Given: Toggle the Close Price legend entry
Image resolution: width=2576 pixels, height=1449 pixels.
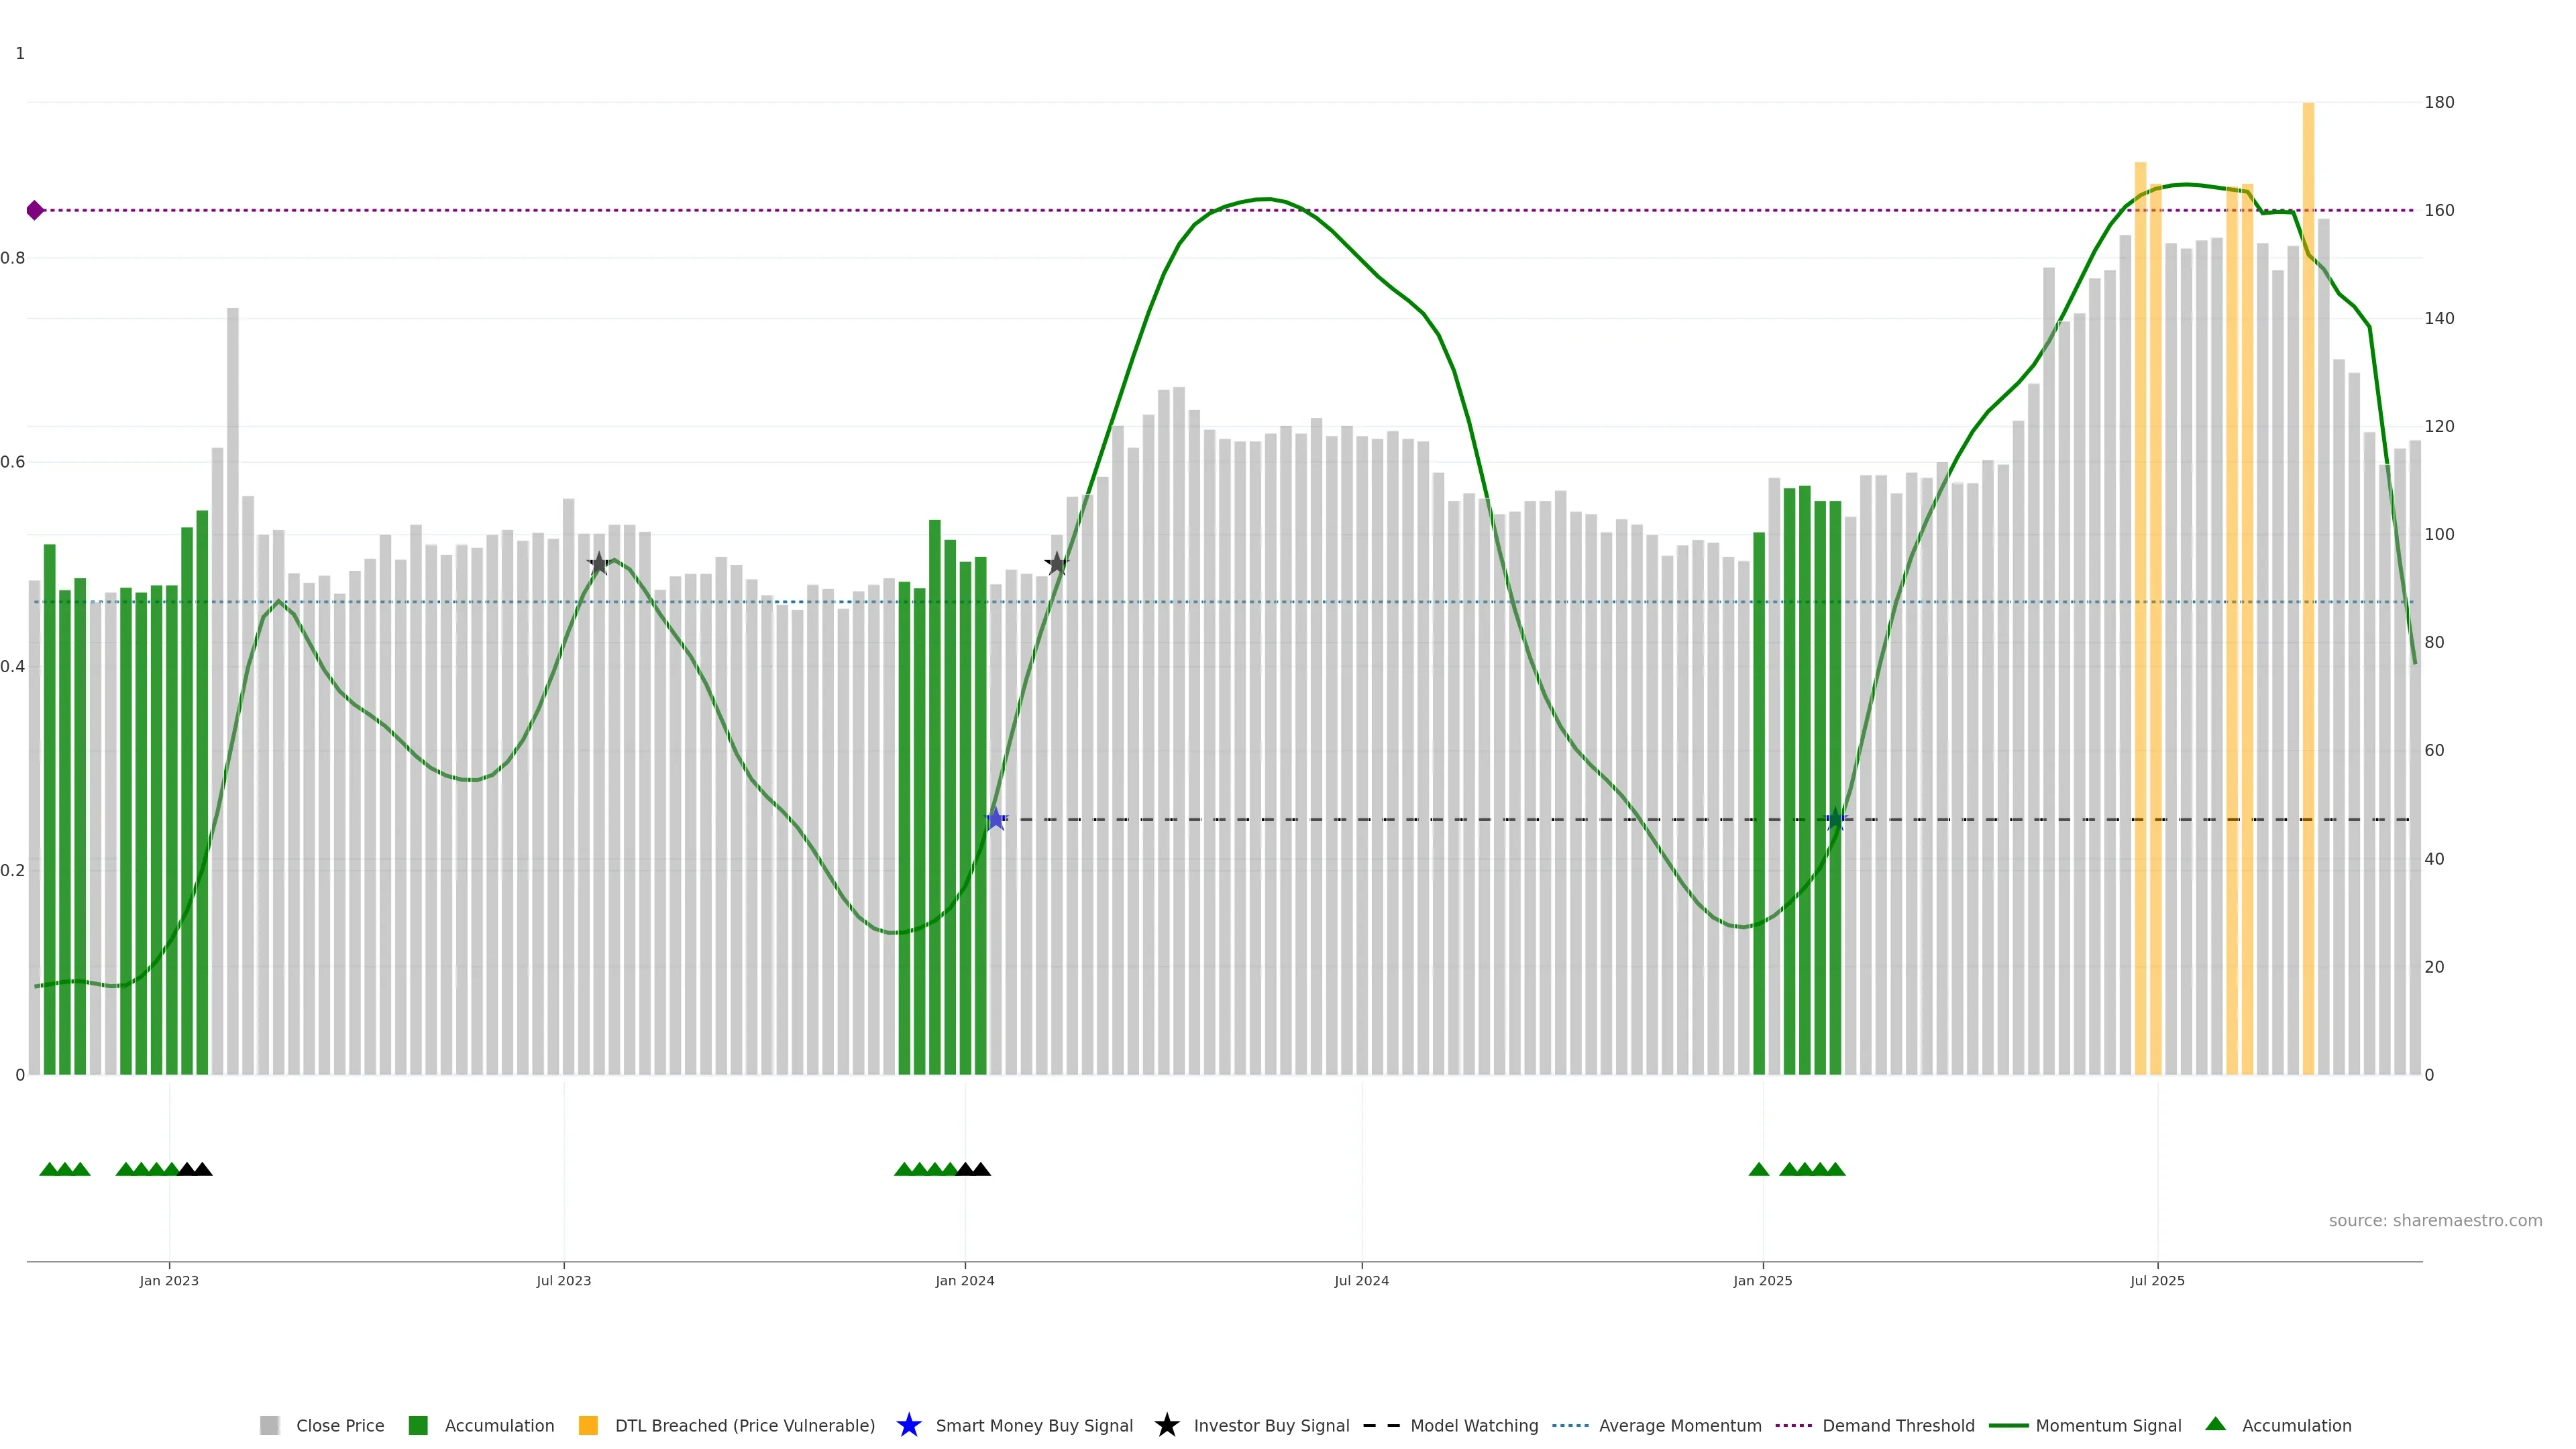Looking at the screenshot, I should point(339,1425).
